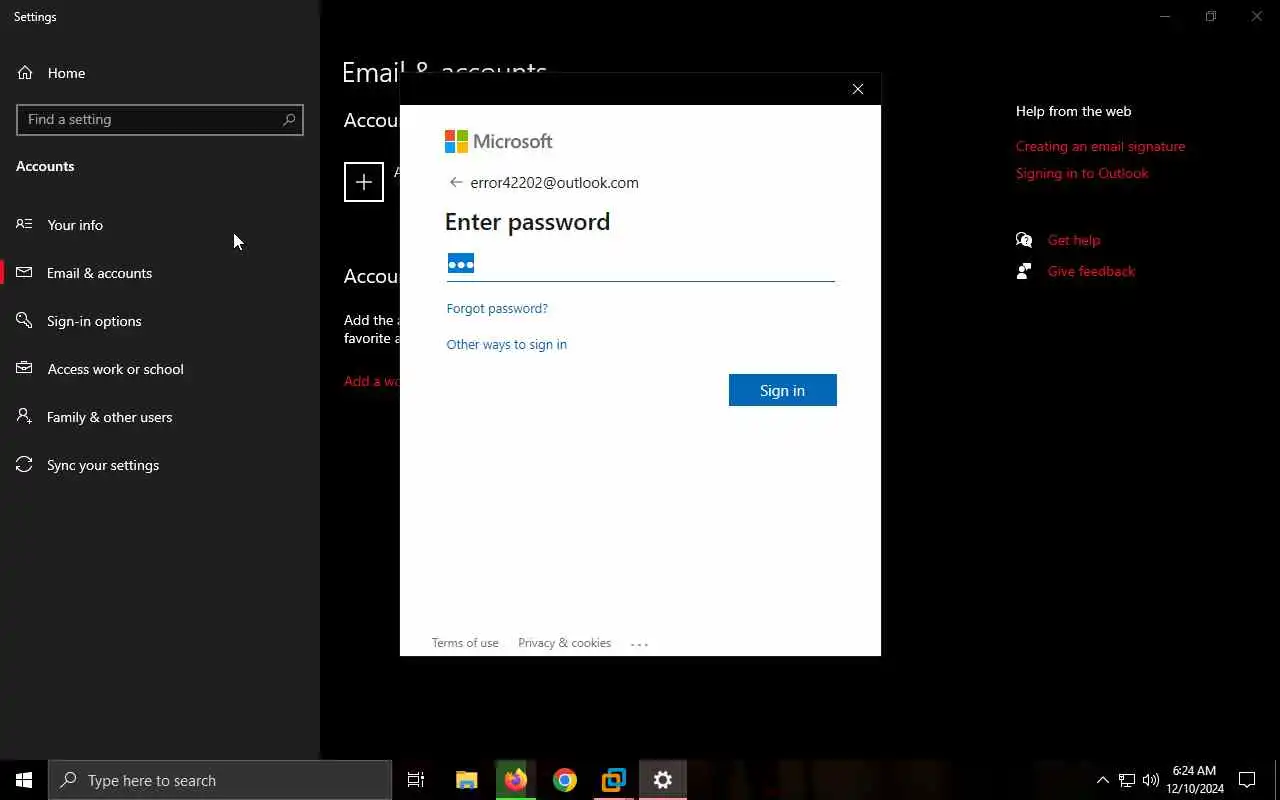Viewport: 1280px width, 800px height.
Task: Click the Get help link
Action: 1073,240
